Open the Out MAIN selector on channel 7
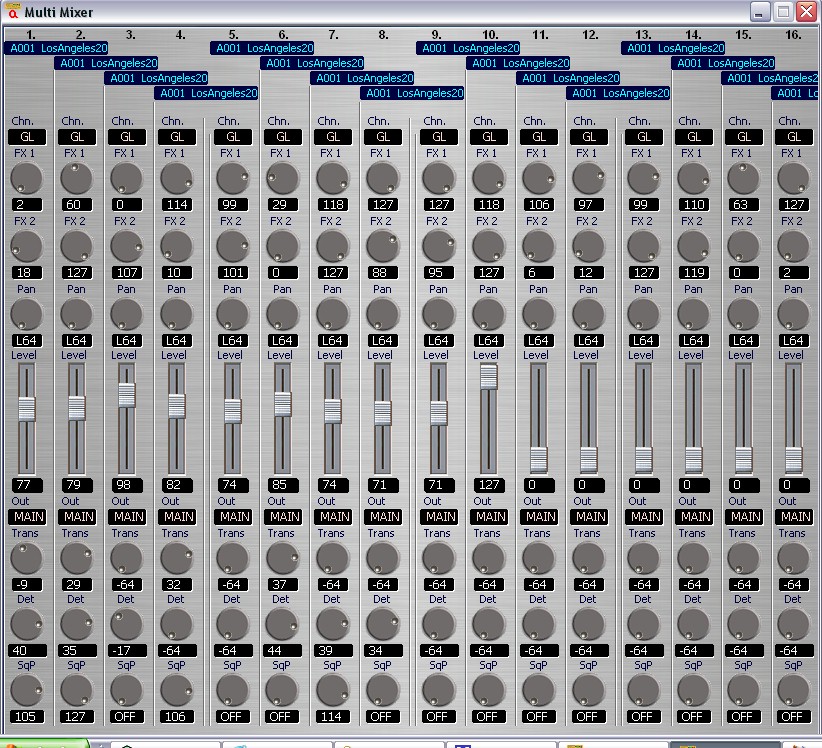The width and height of the screenshot is (822, 748). point(332,517)
